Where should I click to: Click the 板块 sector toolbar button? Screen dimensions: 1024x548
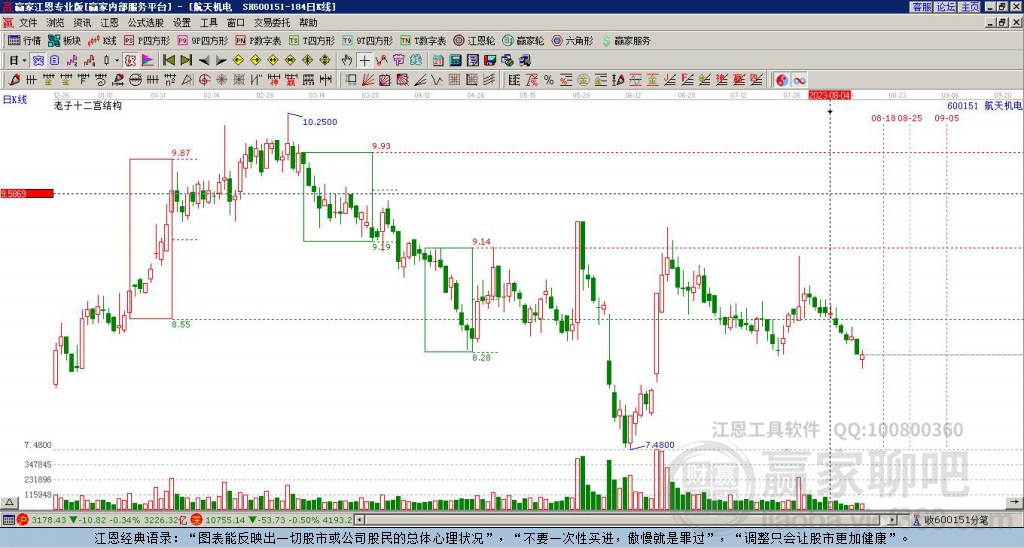pos(64,40)
